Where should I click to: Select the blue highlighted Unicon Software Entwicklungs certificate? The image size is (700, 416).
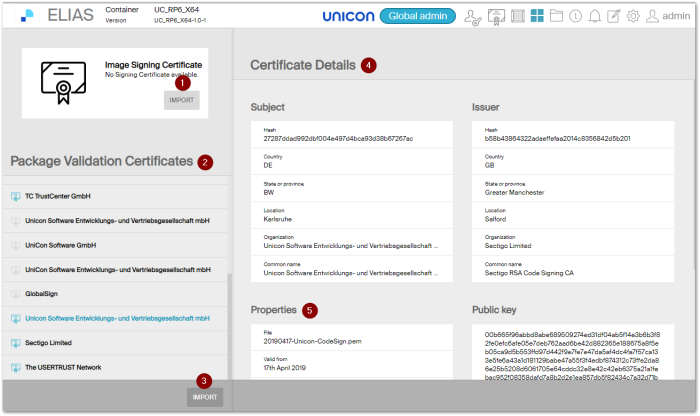pos(115,319)
